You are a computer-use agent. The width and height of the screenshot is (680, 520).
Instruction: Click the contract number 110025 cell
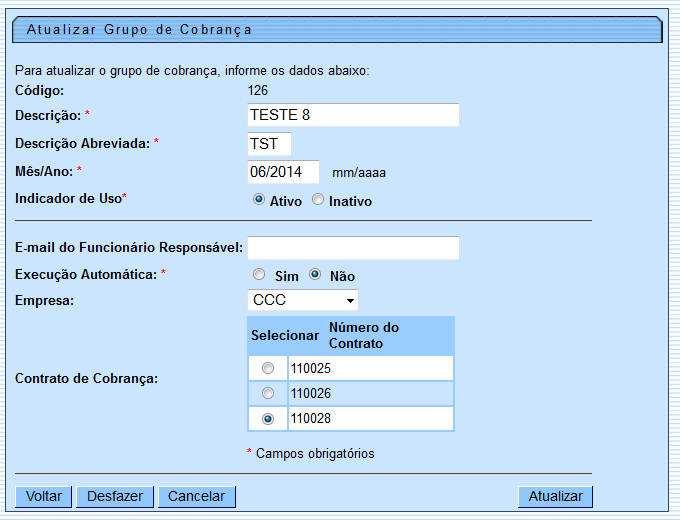tap(370, 368)
